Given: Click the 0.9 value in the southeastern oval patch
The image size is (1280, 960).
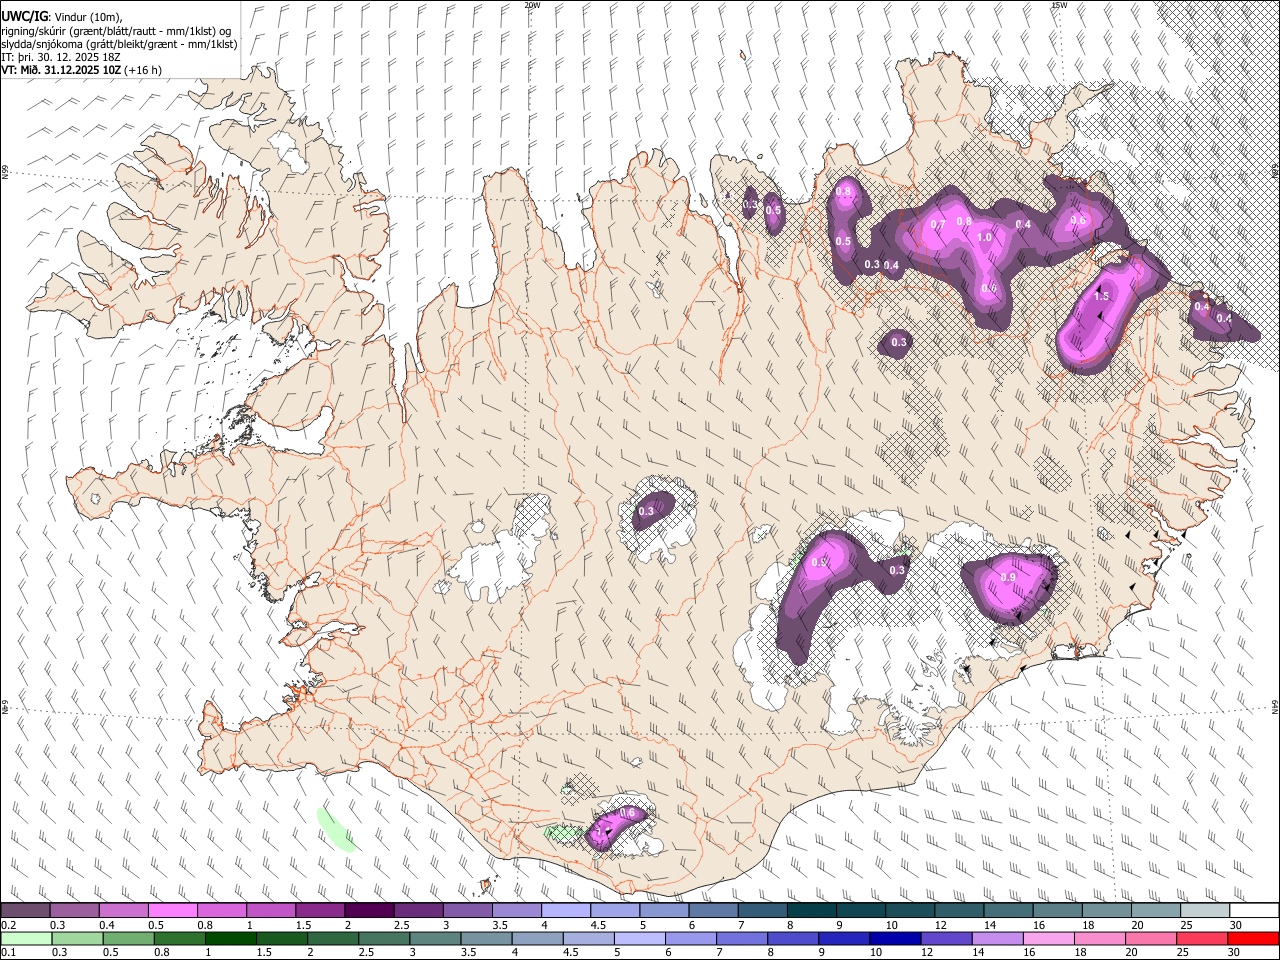Looking at the screenshot, I should click(1008, 577).
